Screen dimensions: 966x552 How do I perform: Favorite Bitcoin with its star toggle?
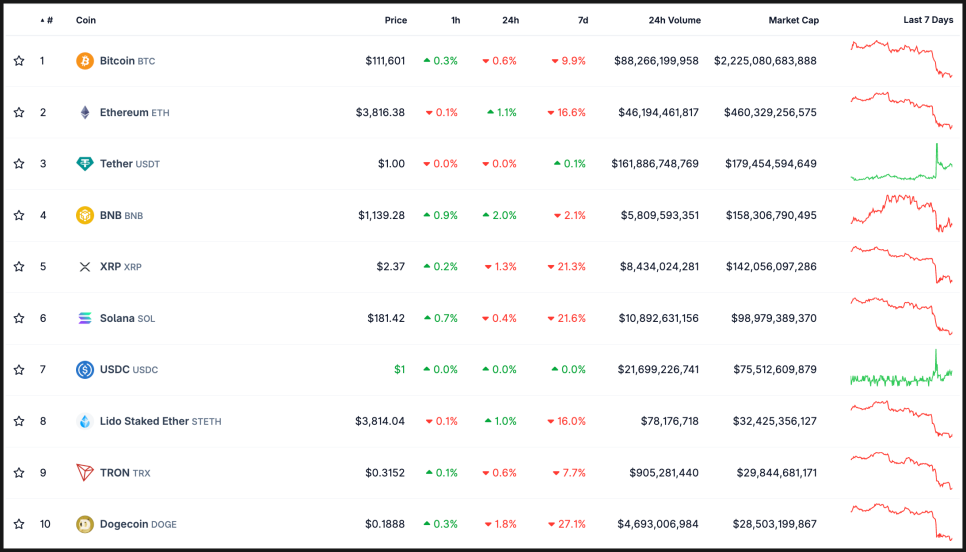click(19, 61)
